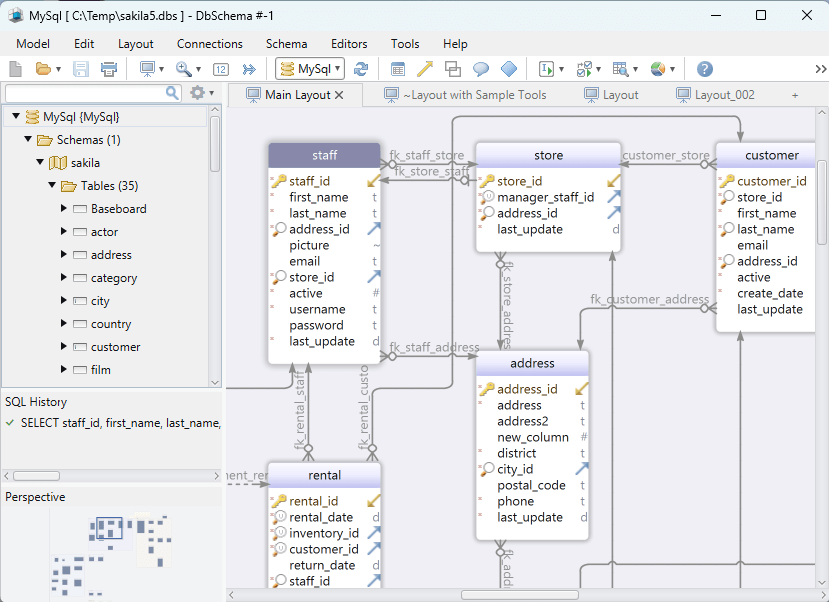Click the data explorer table-magnifier icon
Viewport: 829px width, 602px height.
pos(621,69)
